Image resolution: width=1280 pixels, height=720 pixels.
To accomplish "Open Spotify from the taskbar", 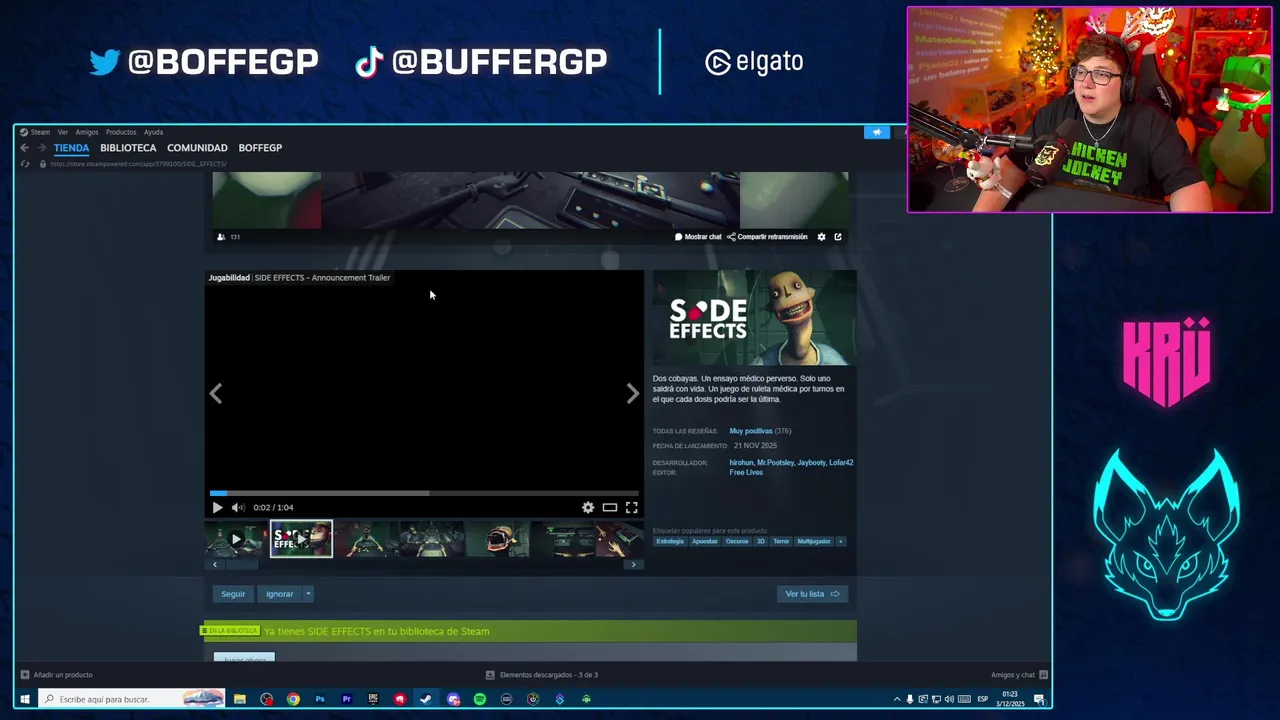I will coord(480,699).
